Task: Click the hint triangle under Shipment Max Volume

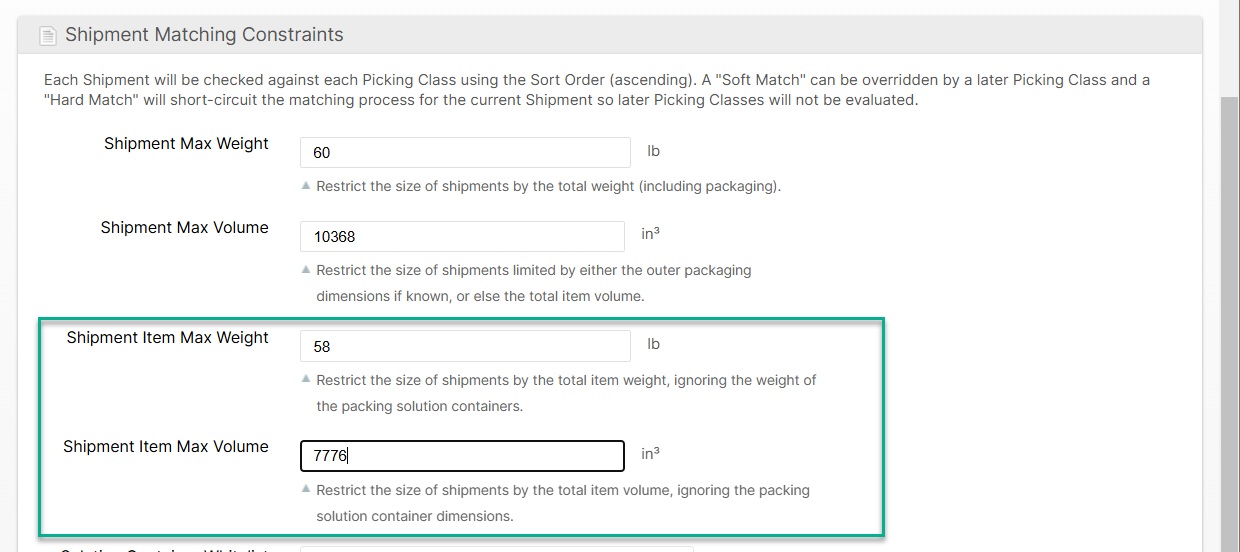Action: point(306,270)
